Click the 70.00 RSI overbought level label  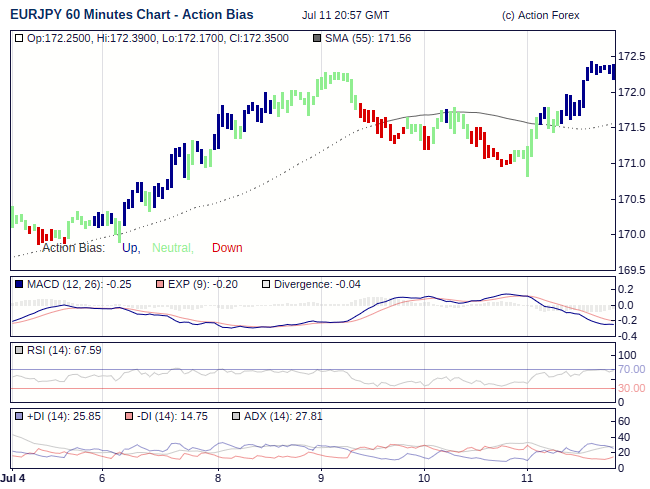632,370
